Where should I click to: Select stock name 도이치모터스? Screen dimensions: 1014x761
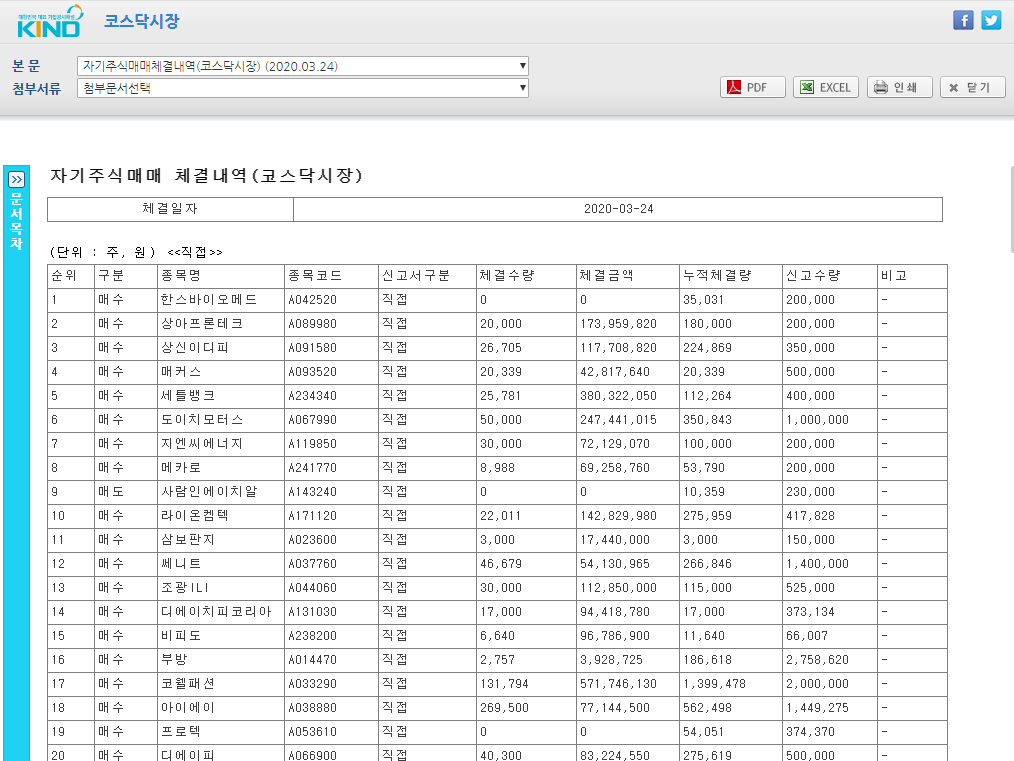click(202, 420)
